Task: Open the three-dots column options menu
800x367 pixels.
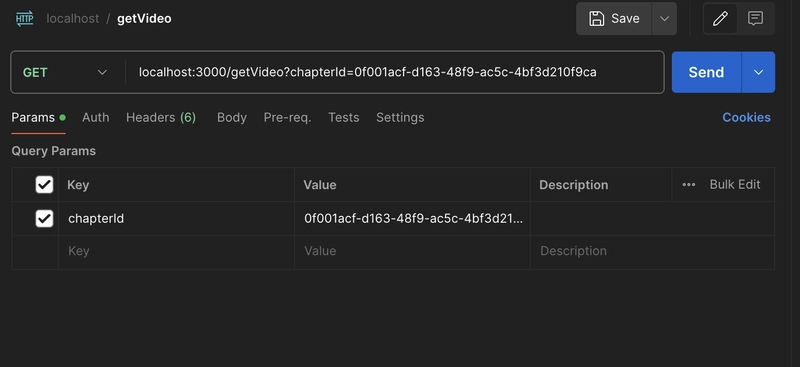Action: click(x=689, y=184)
